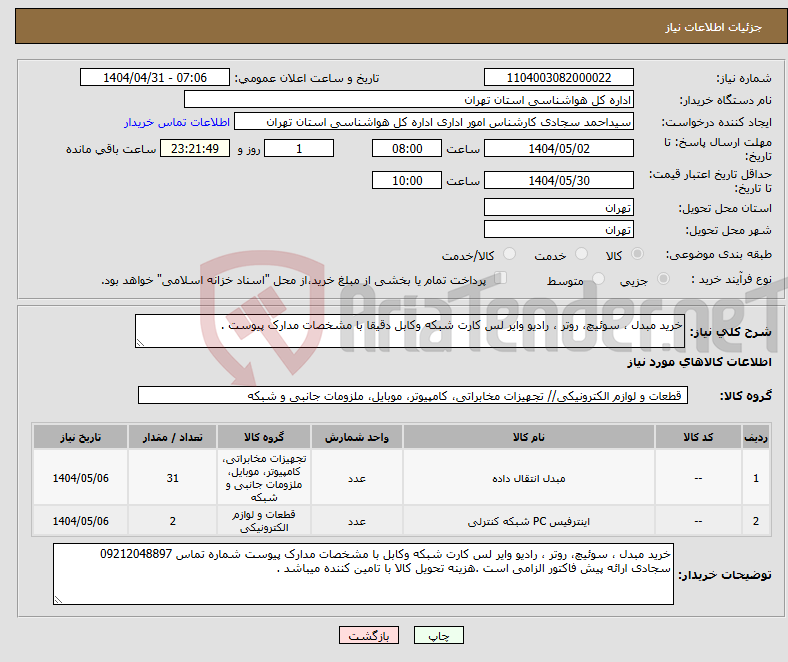The image size is (788, 662).
Task: Click the resize handle of description textarea
Action: [x=140, y=343]
